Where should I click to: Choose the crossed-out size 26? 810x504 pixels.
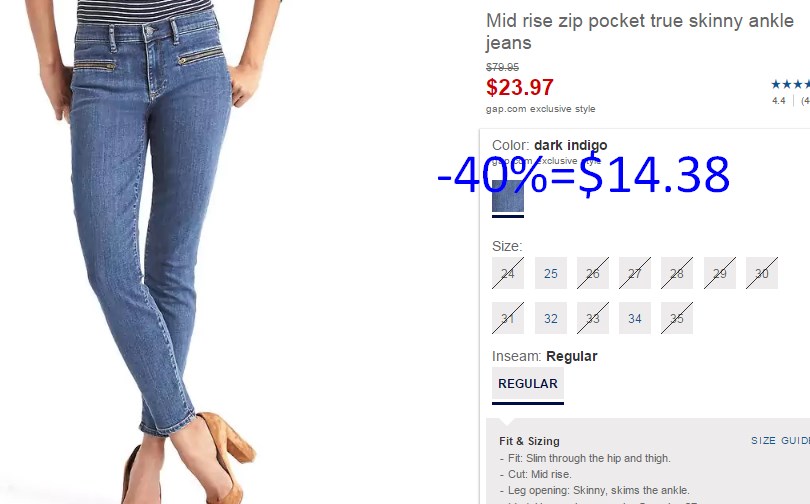pos(593,273)
